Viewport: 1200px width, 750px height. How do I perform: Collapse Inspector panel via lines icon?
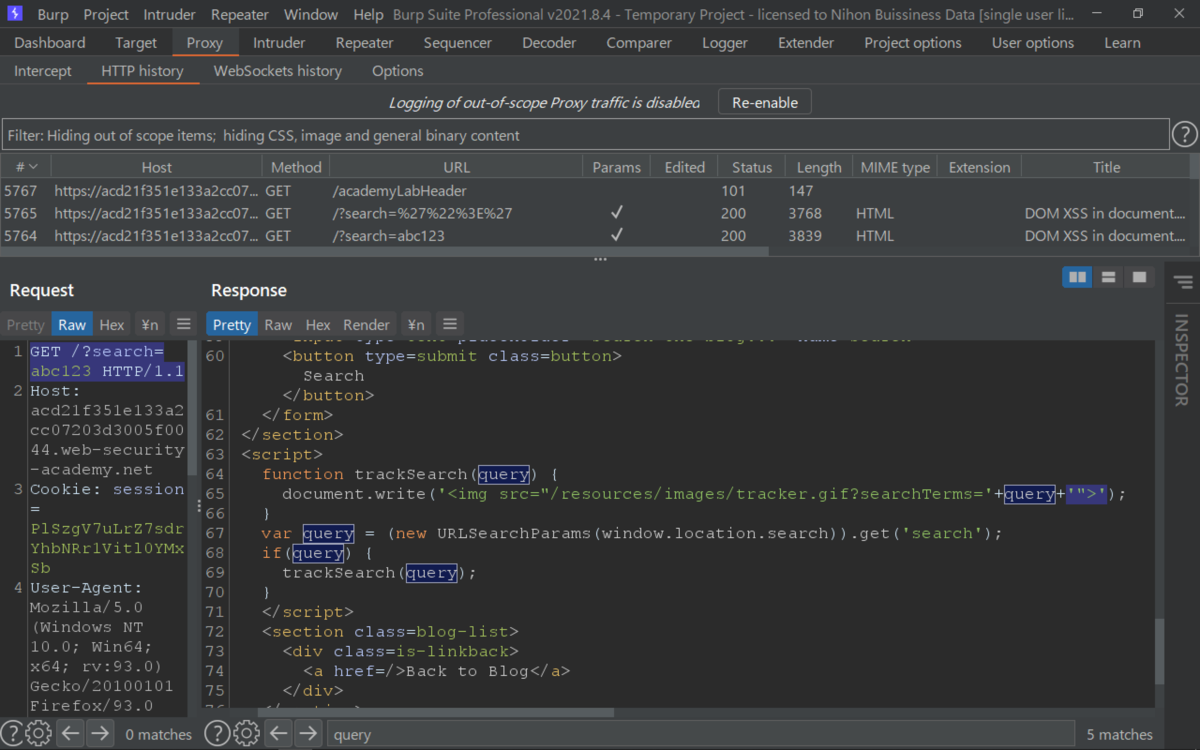click(x=1183, y=282)
